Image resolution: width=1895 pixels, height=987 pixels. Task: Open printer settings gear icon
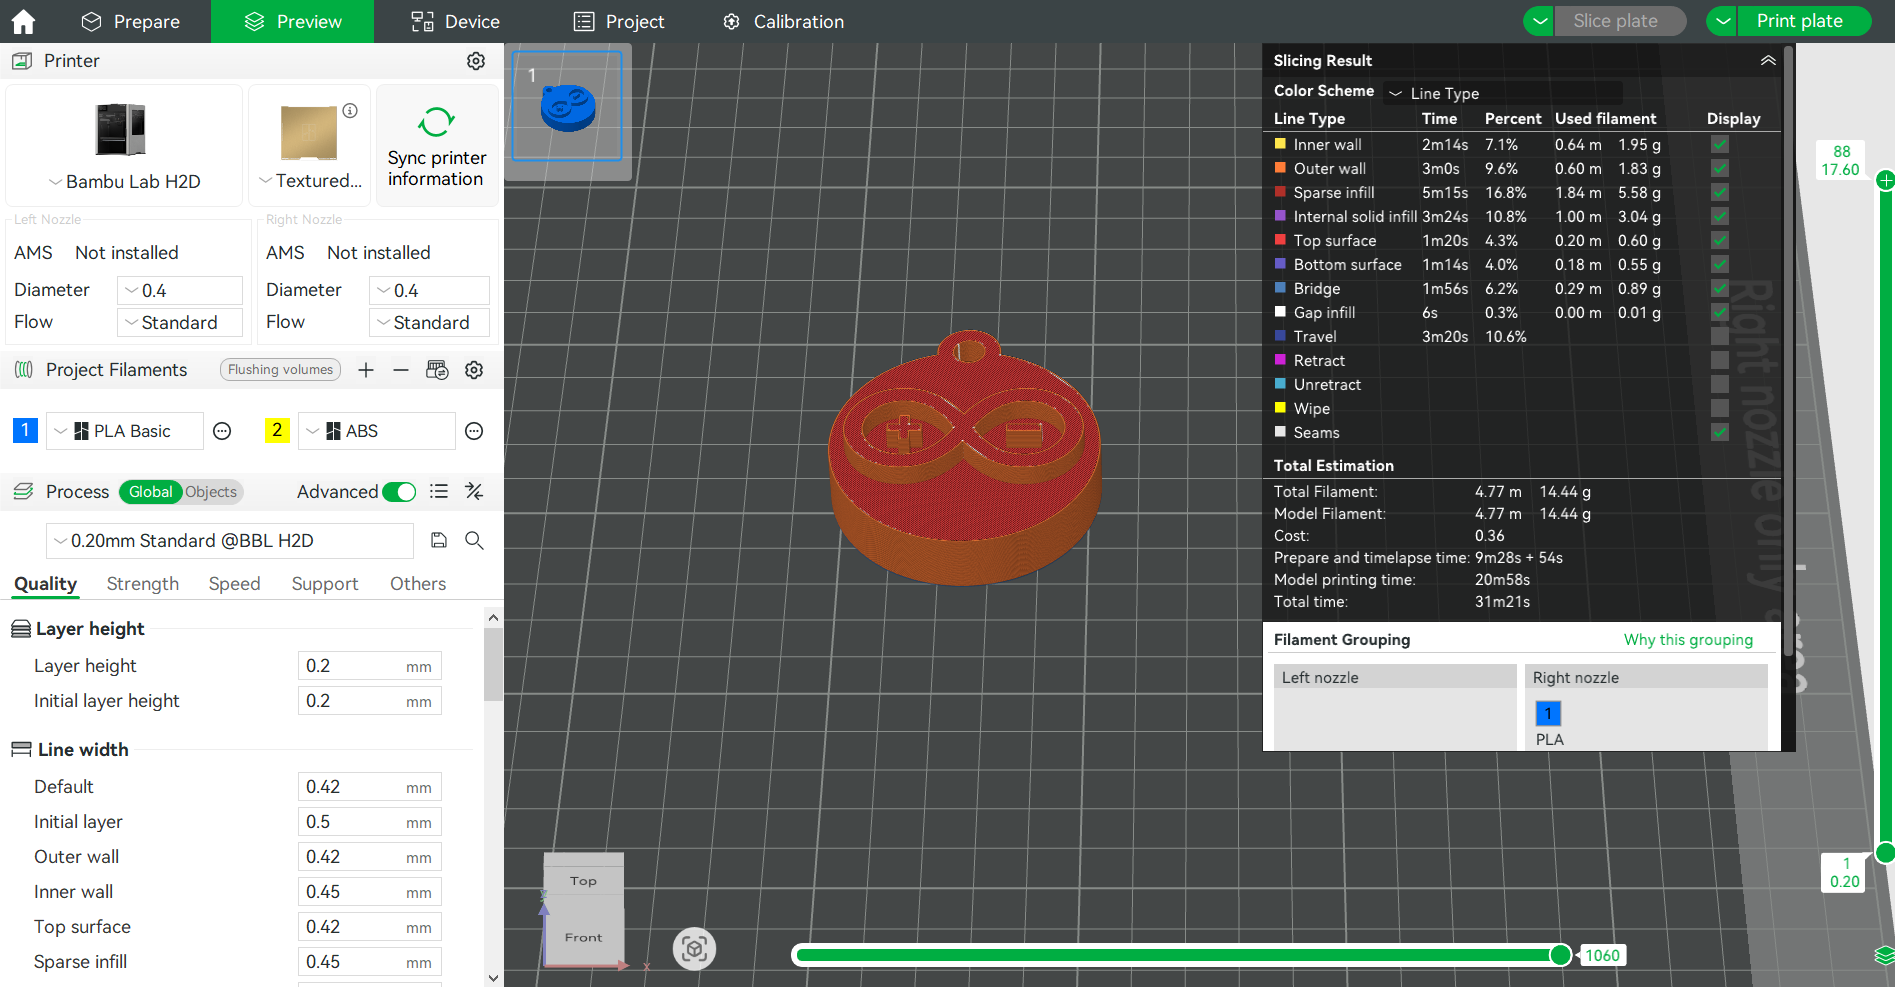476,61
